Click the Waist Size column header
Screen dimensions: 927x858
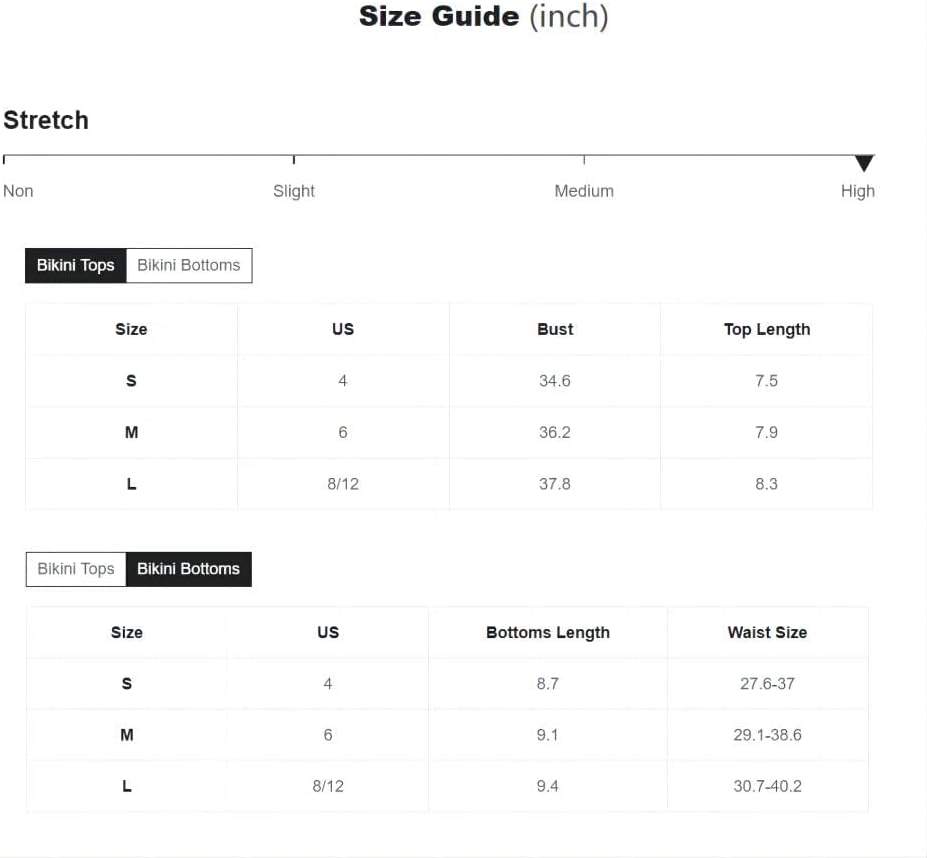[x=767, y=633]
